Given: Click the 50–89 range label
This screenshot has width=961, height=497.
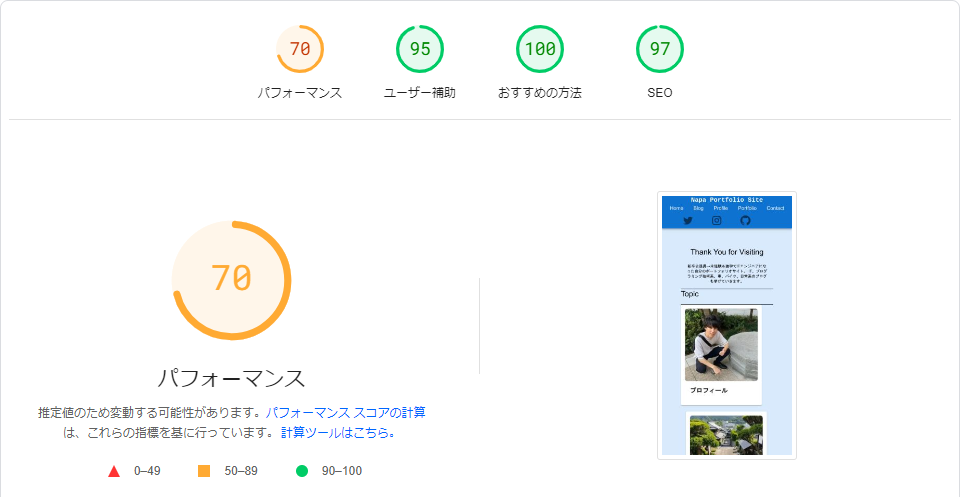Looking at the screenshot, I should tap(241, 471).
